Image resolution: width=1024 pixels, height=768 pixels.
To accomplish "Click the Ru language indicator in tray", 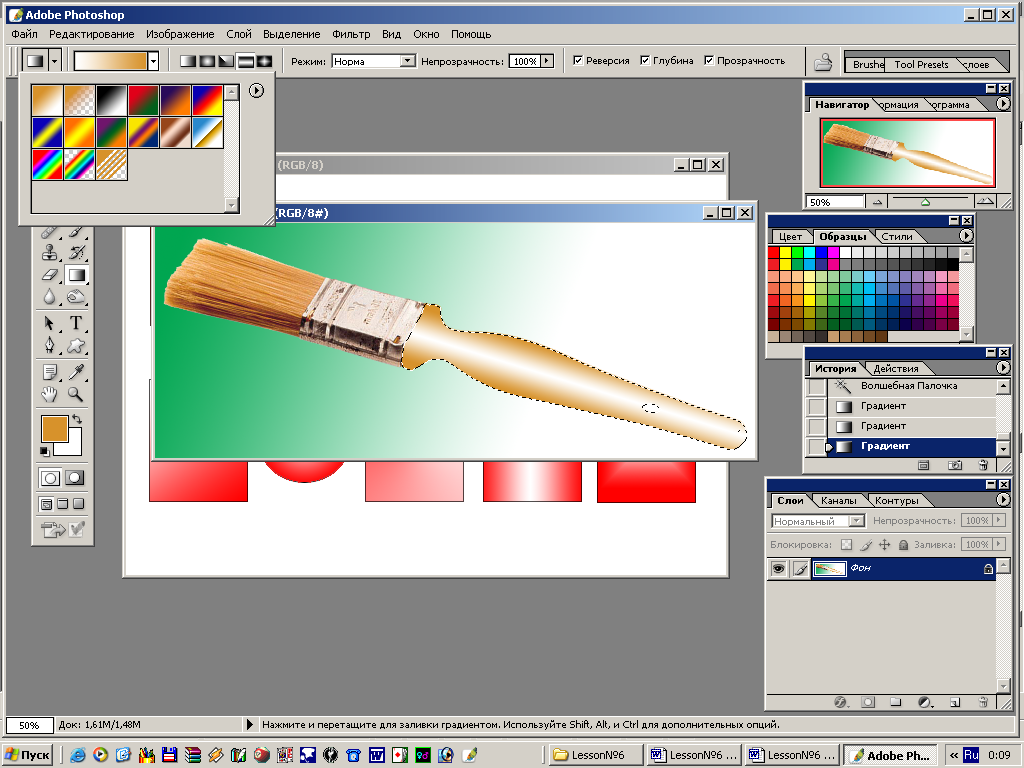I will pyautogui.click(x=971, y=755).
